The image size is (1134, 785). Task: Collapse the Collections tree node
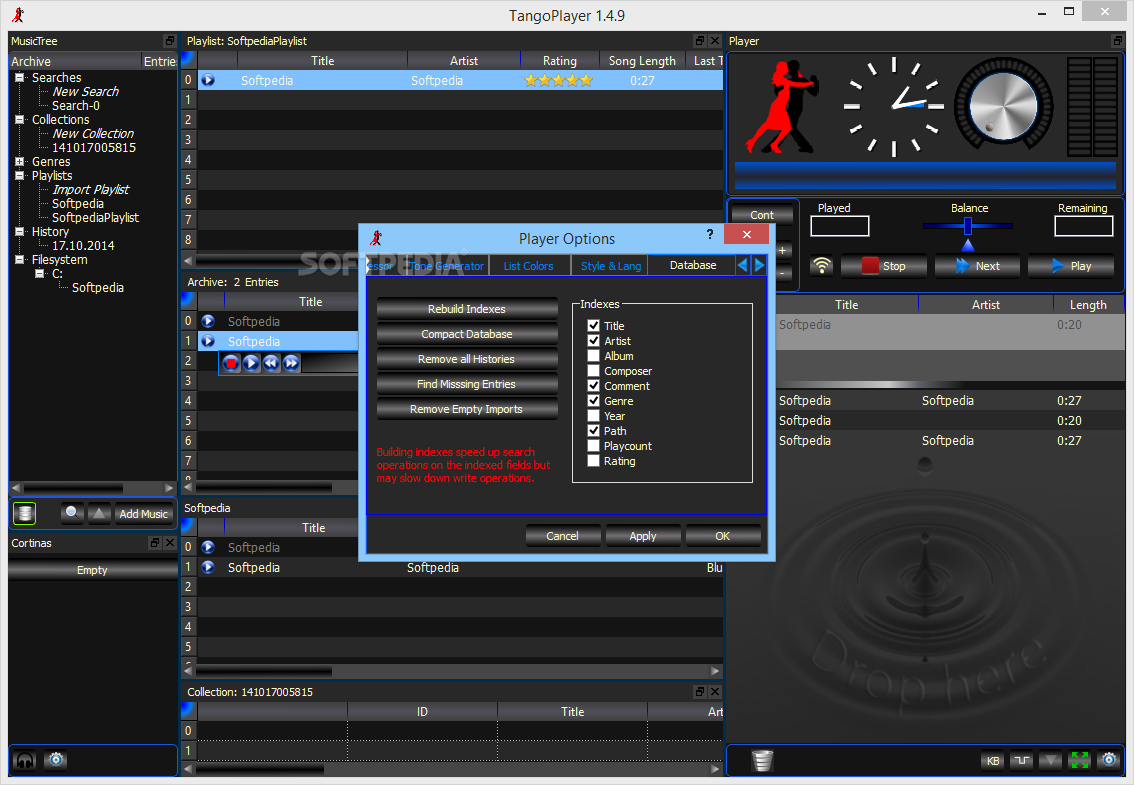pos(20,119)
